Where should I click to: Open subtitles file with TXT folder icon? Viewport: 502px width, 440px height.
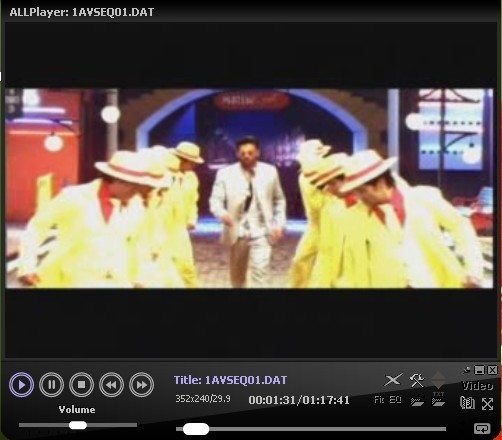(438, 399)
